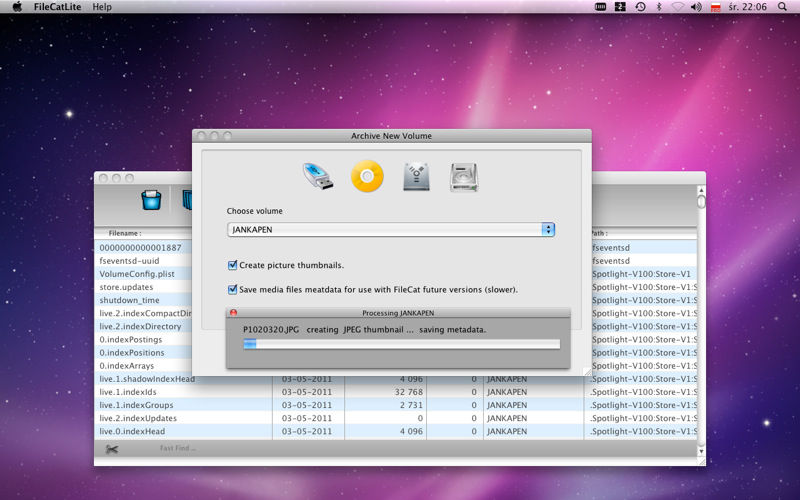Click the Filename column header
This screenshot has height=500, width=800.
(x=124, y=233)
